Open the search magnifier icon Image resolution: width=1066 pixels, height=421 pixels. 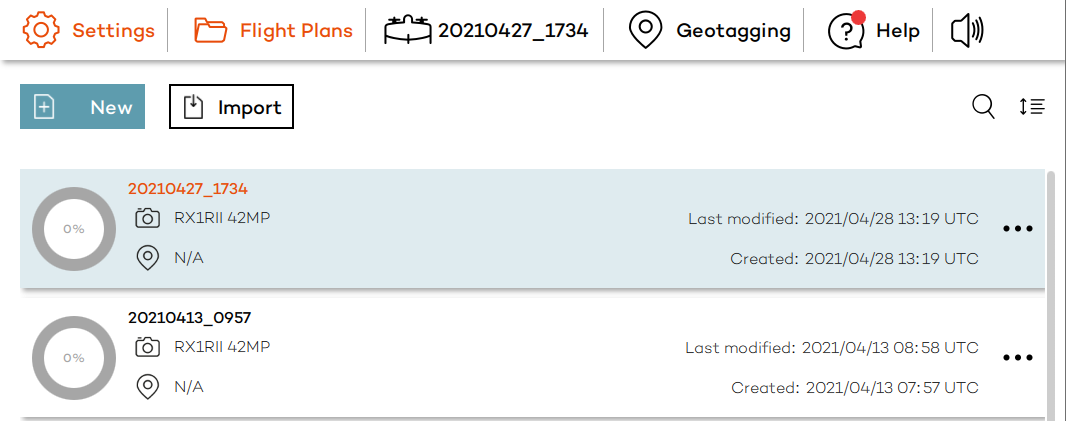pos(984,107)
